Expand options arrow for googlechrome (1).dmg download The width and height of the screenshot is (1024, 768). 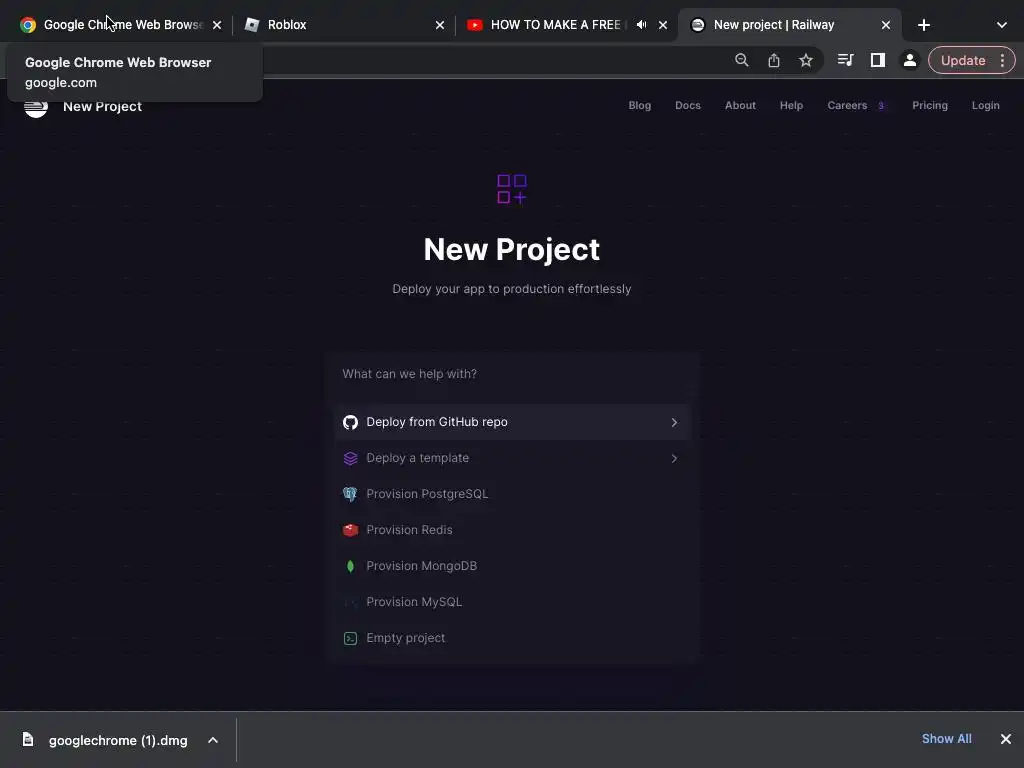[x=213, y=740]
